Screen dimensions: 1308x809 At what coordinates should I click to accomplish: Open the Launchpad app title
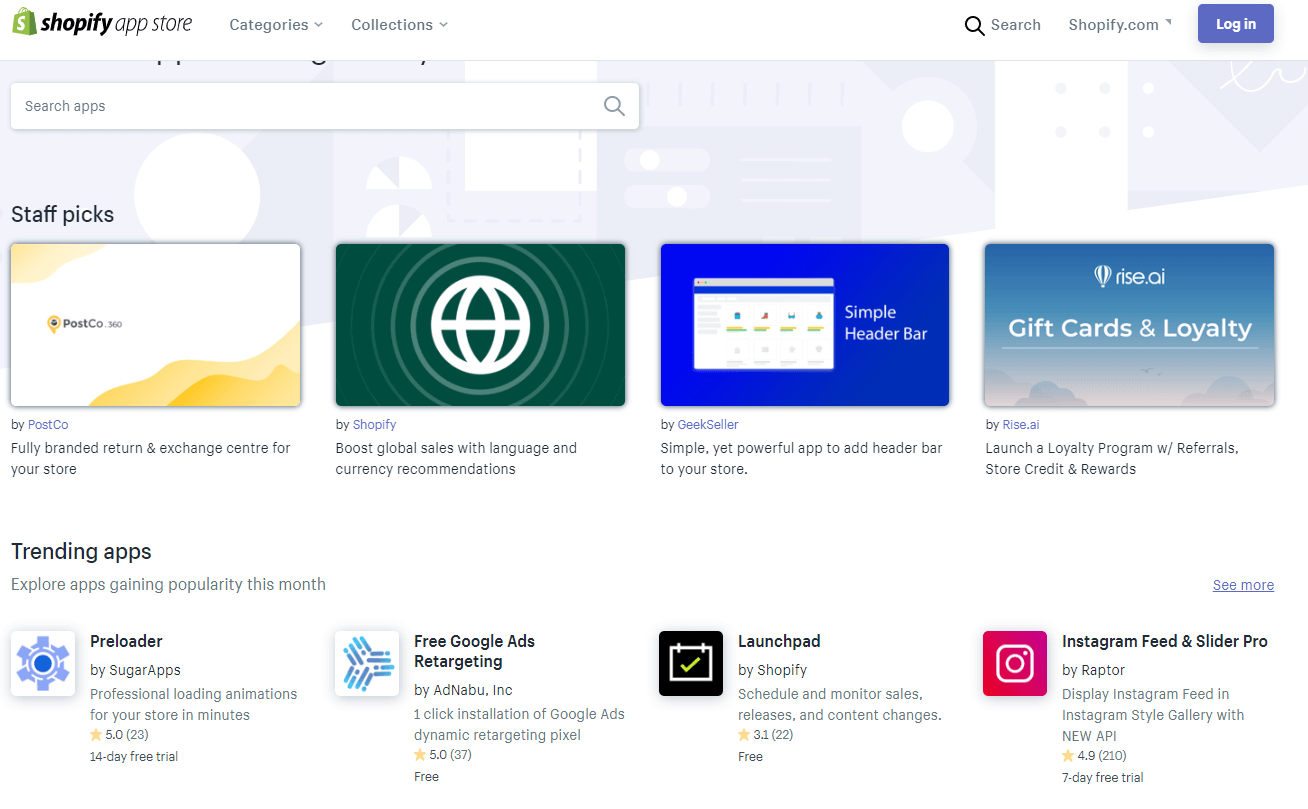[779, 641]
